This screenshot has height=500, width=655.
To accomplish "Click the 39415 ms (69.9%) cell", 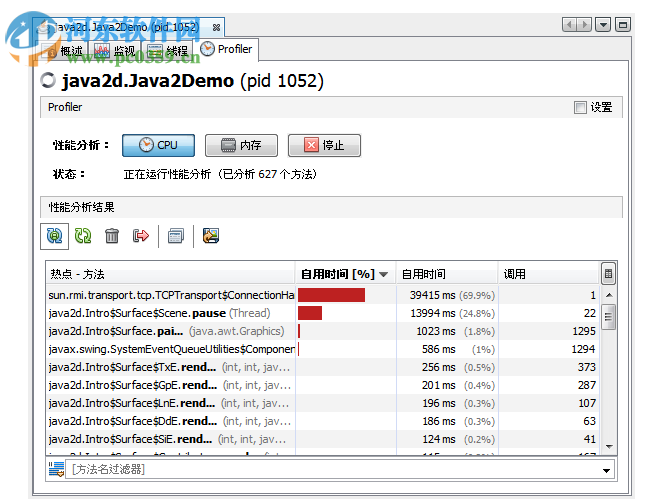I will click(447, 295).
